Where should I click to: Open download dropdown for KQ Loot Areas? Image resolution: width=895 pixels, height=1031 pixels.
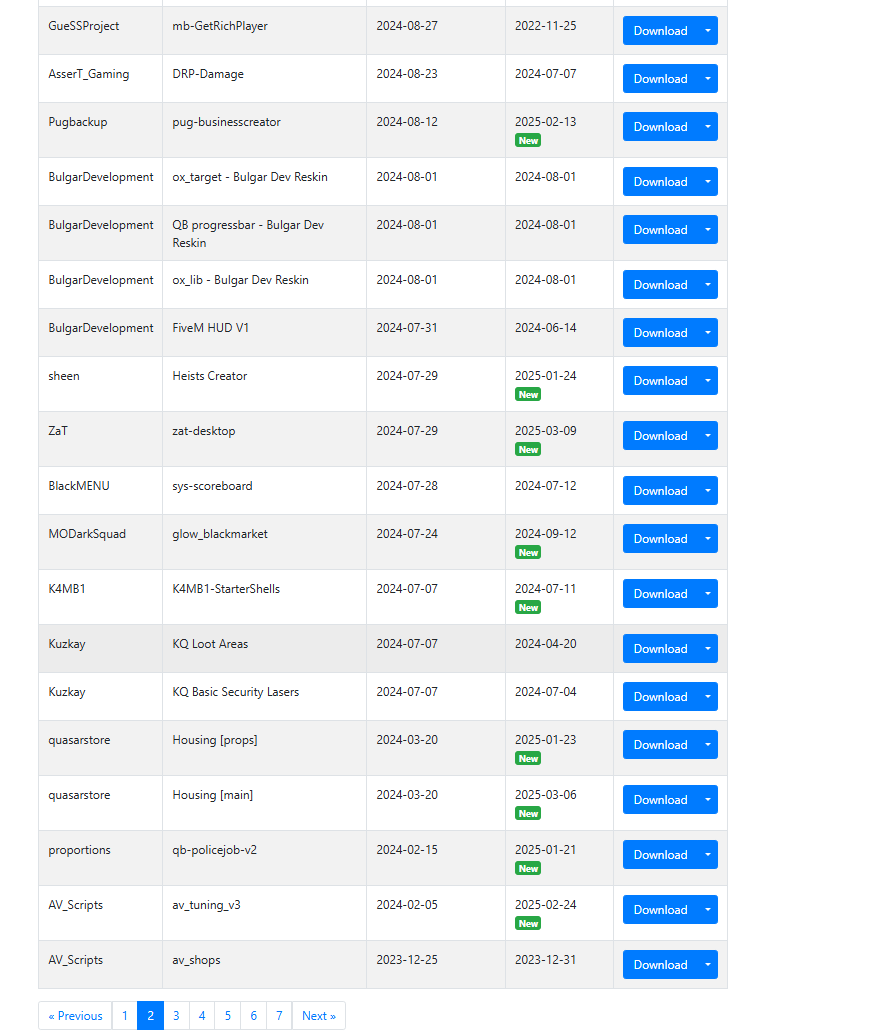[x=708, y=649]
